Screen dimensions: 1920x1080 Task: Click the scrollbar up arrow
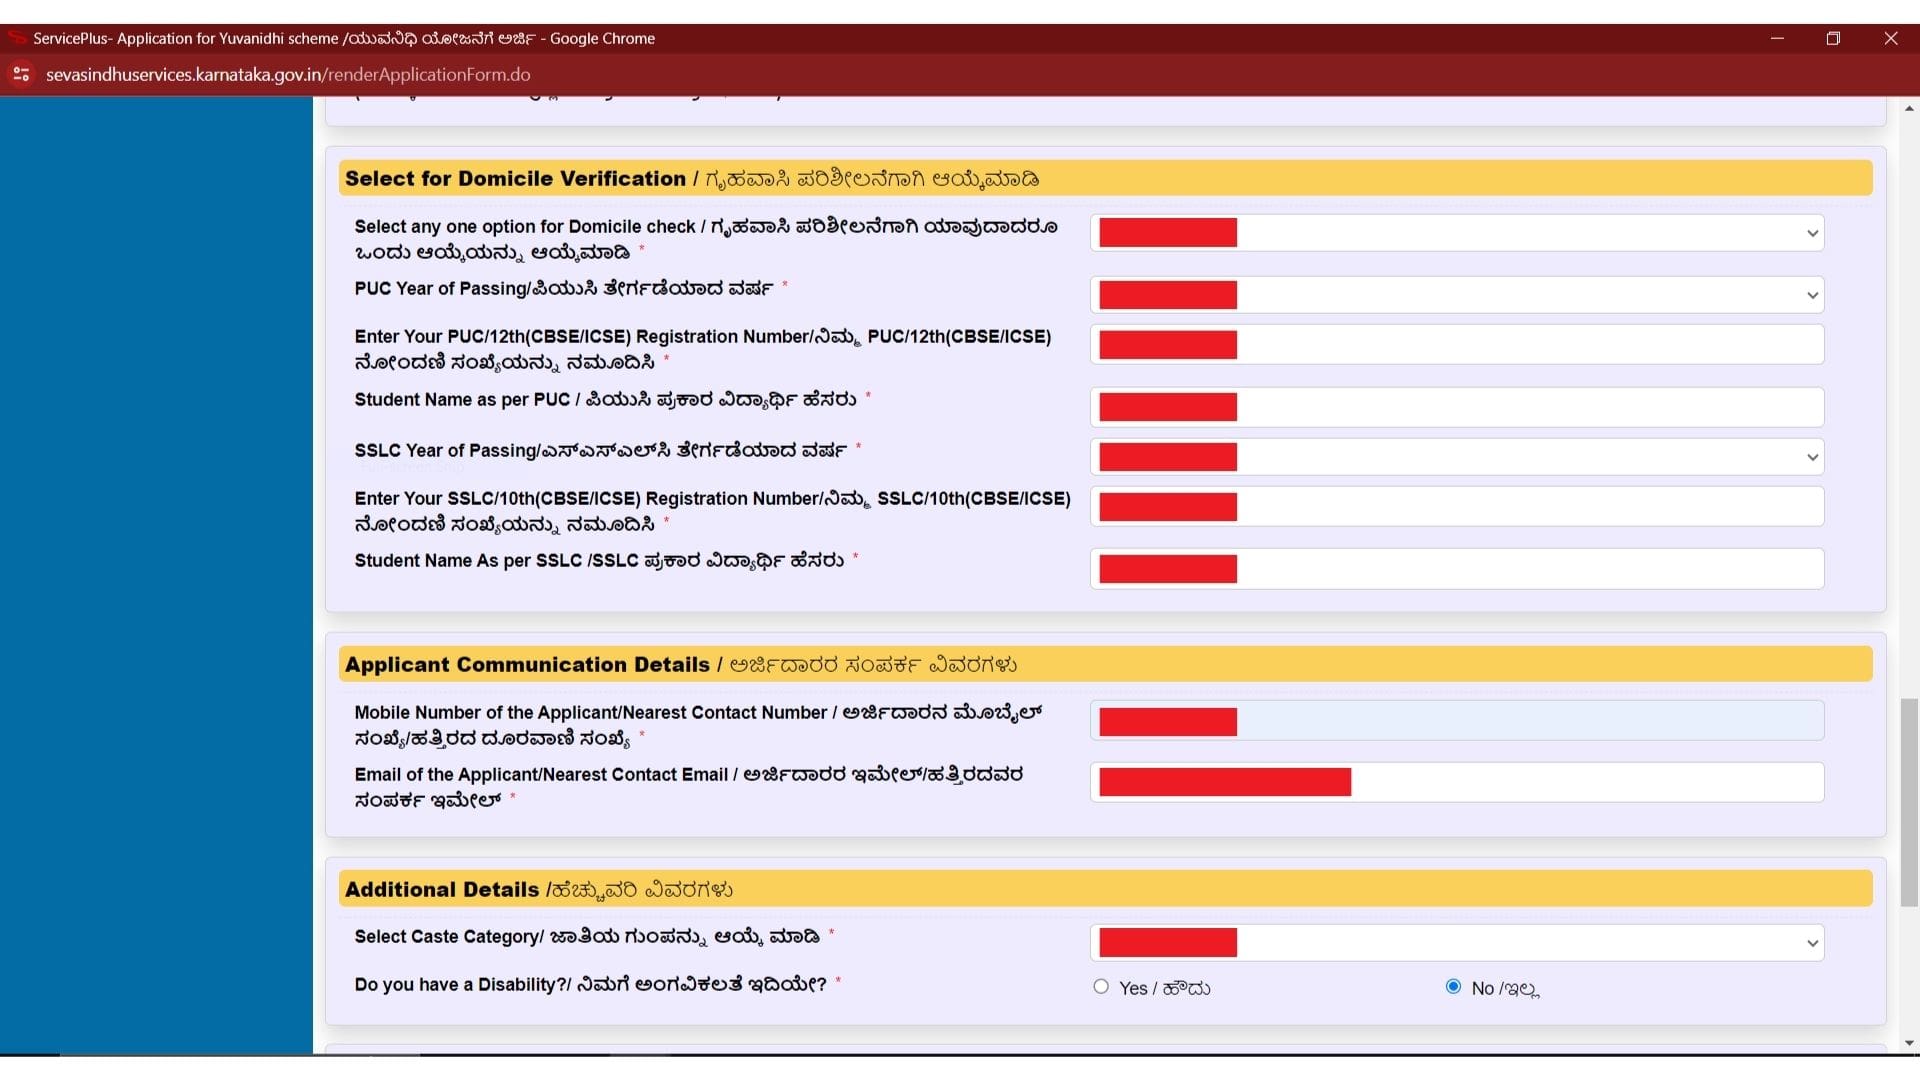coord(1909,108)
